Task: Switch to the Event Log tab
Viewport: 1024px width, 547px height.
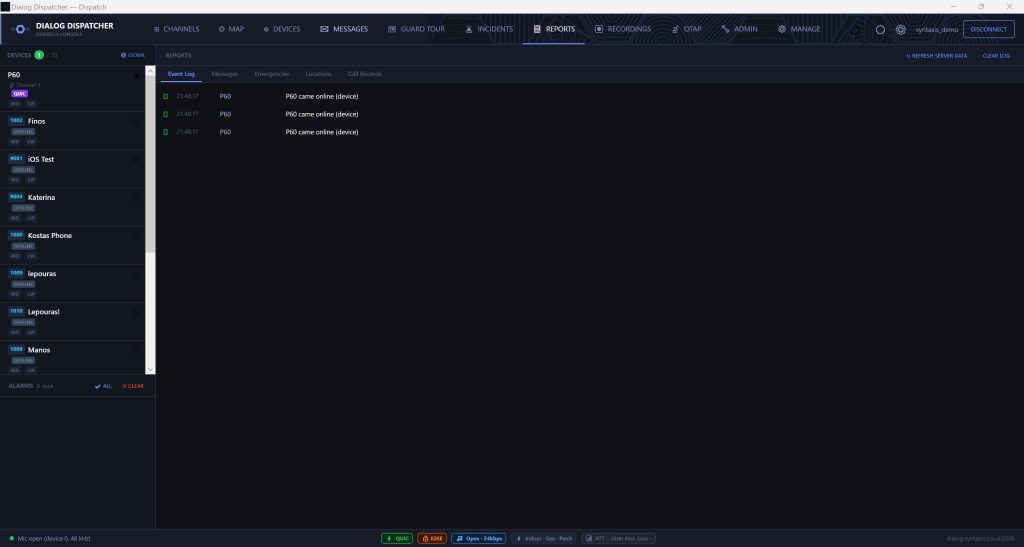Action: point(181,74)
